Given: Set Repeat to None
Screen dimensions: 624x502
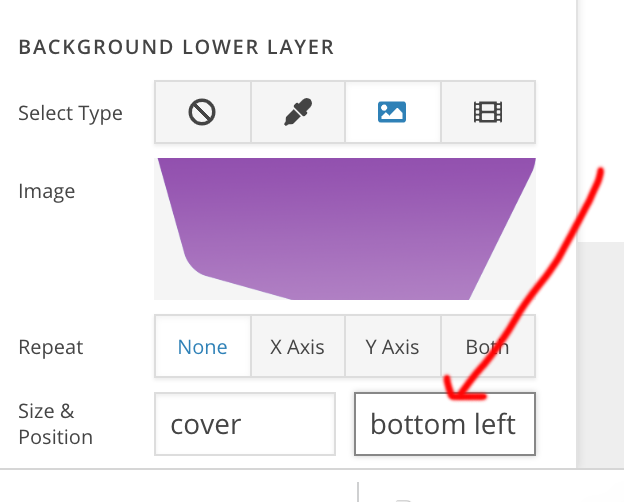Looking at the screenshot, I should [202, 347].
